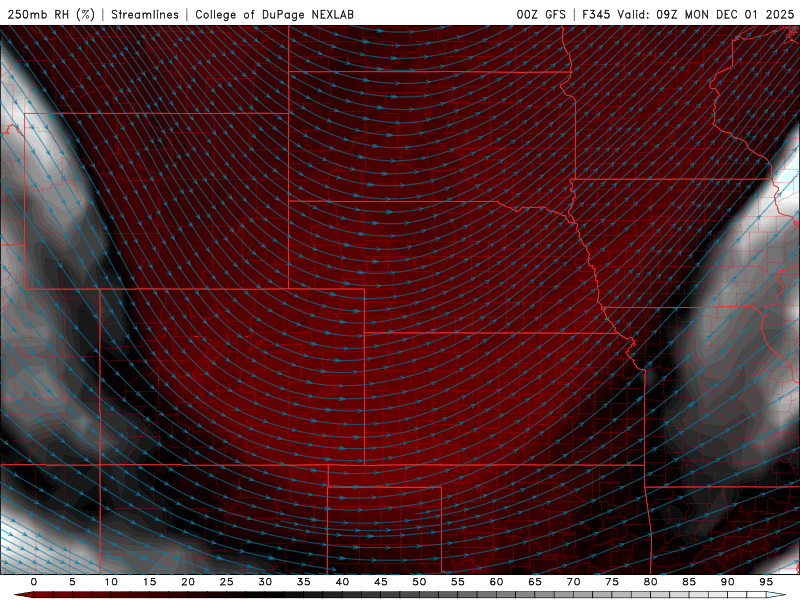
Task: Click the 10 tick label on the colorbar
Action: click(x=111, y=582)
